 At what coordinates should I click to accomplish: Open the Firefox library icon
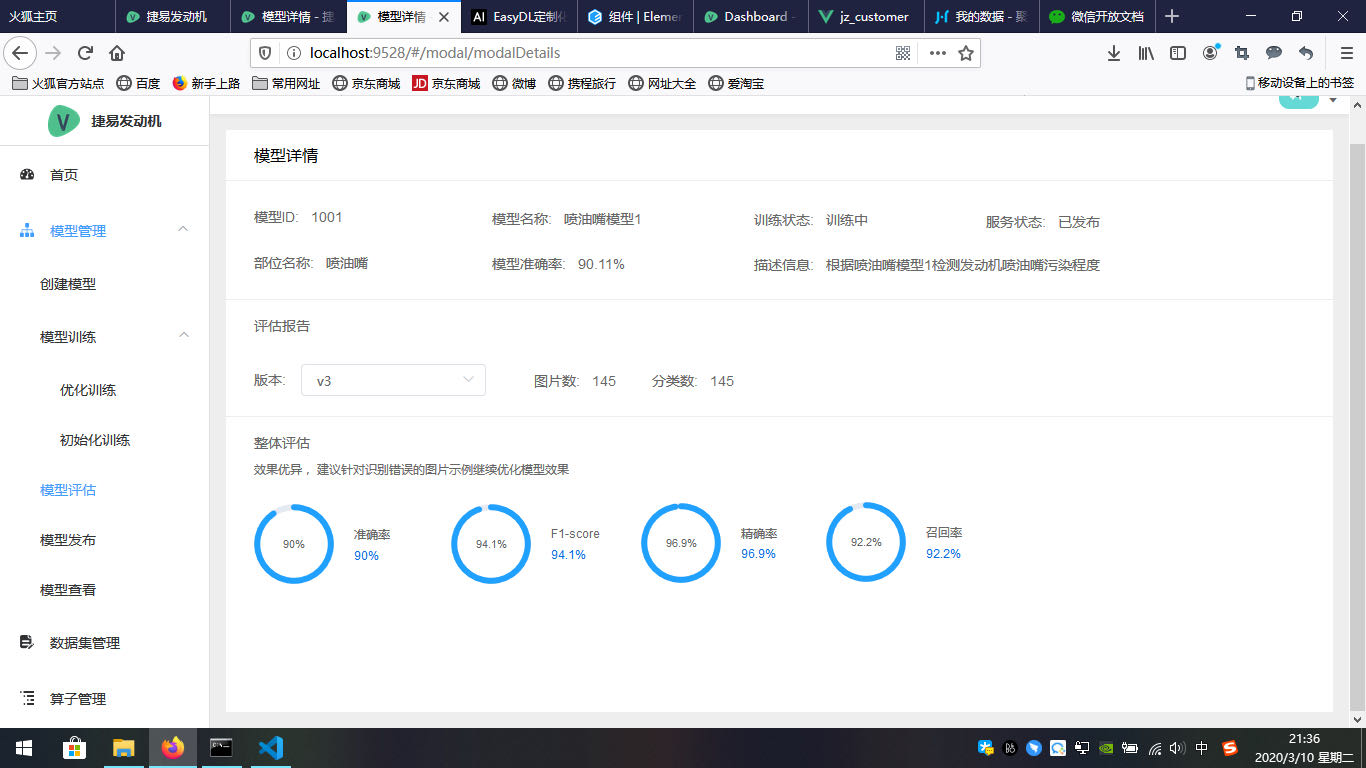click(1146, 53)
